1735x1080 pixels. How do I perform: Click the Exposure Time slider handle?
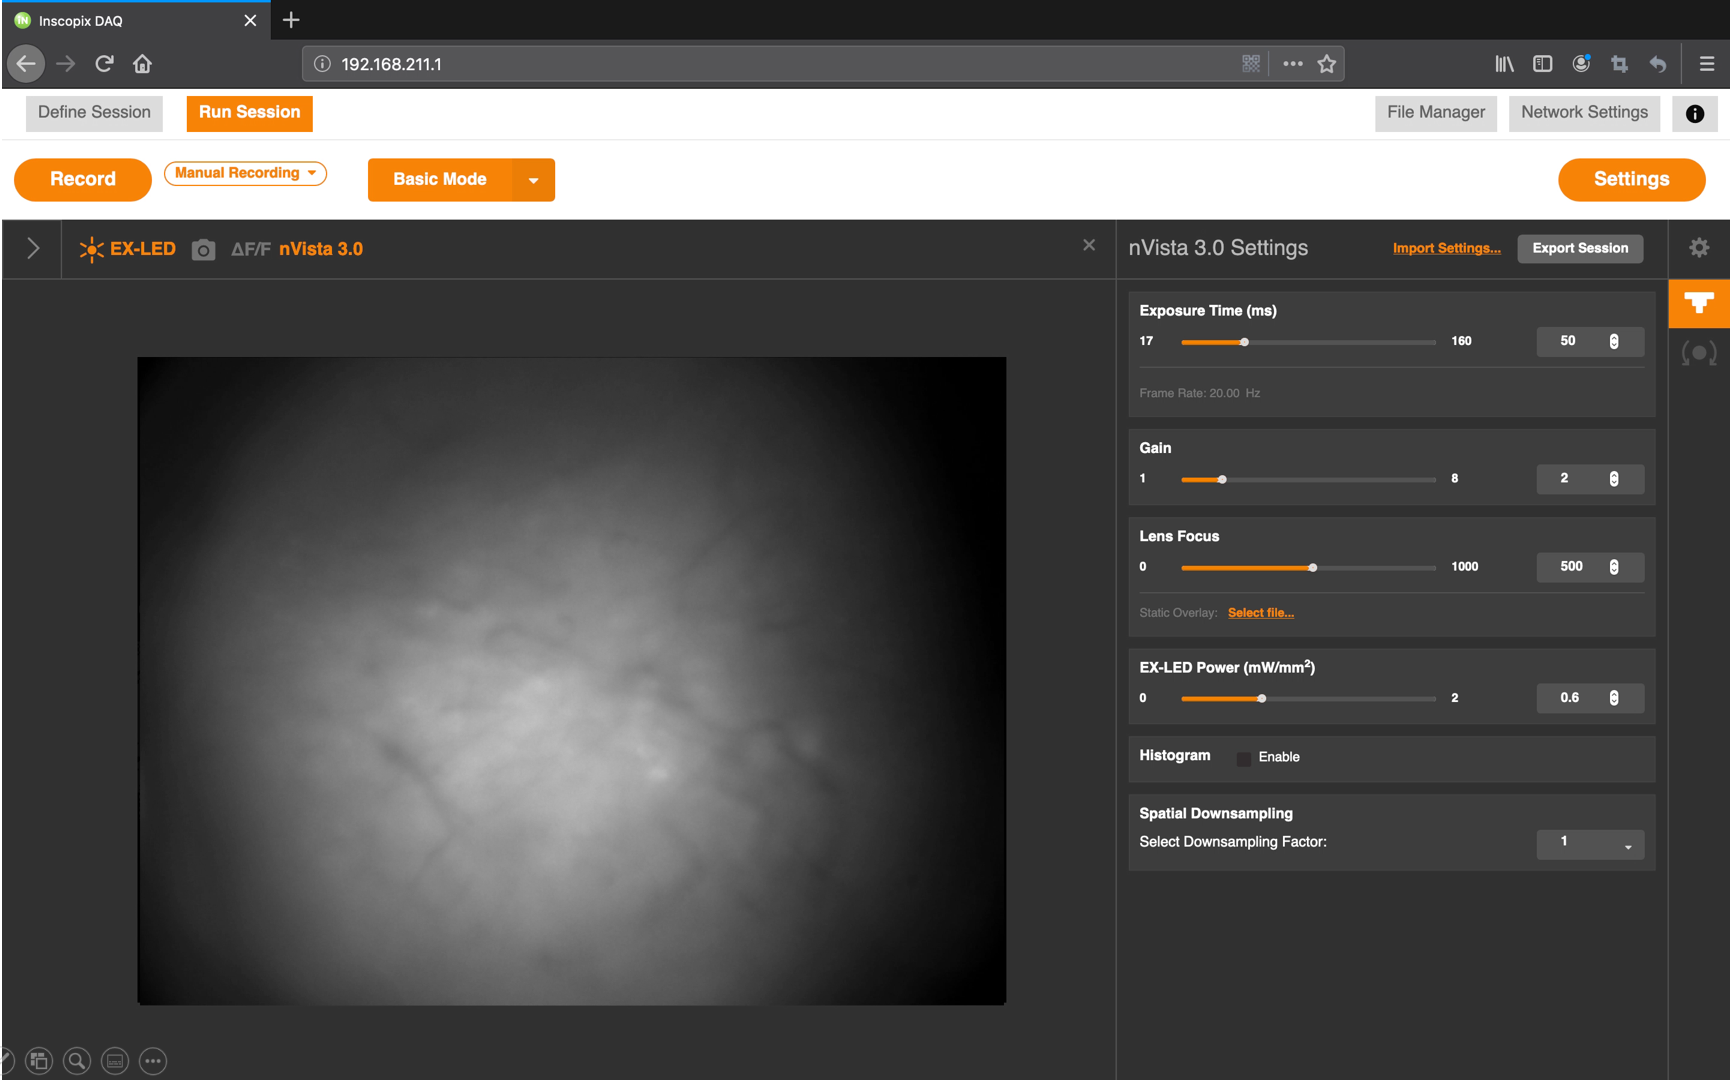coord(1244,342)
